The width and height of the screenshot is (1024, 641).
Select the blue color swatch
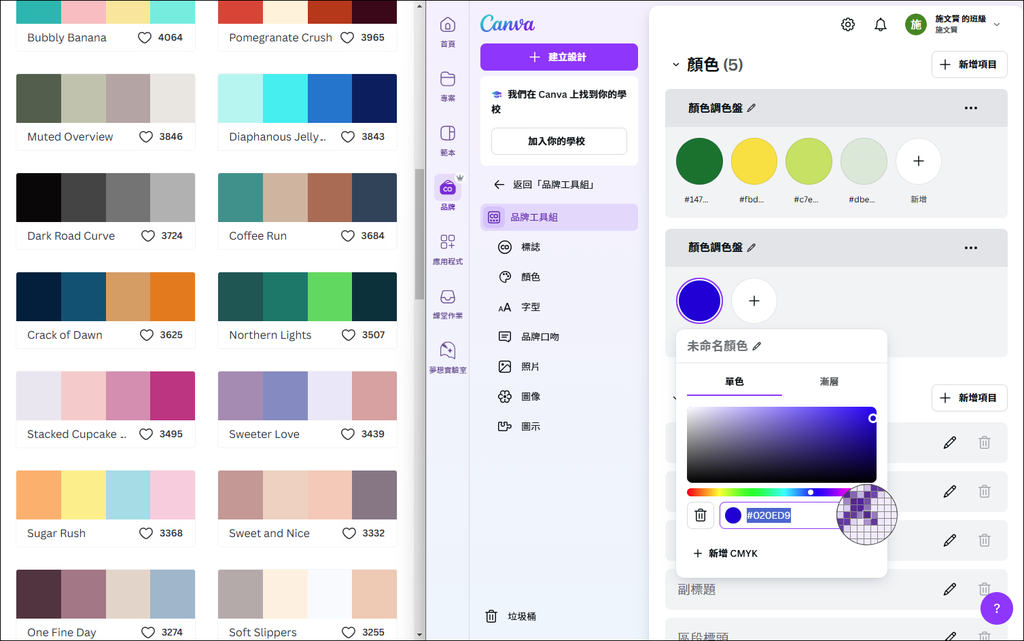coord(699,301)
